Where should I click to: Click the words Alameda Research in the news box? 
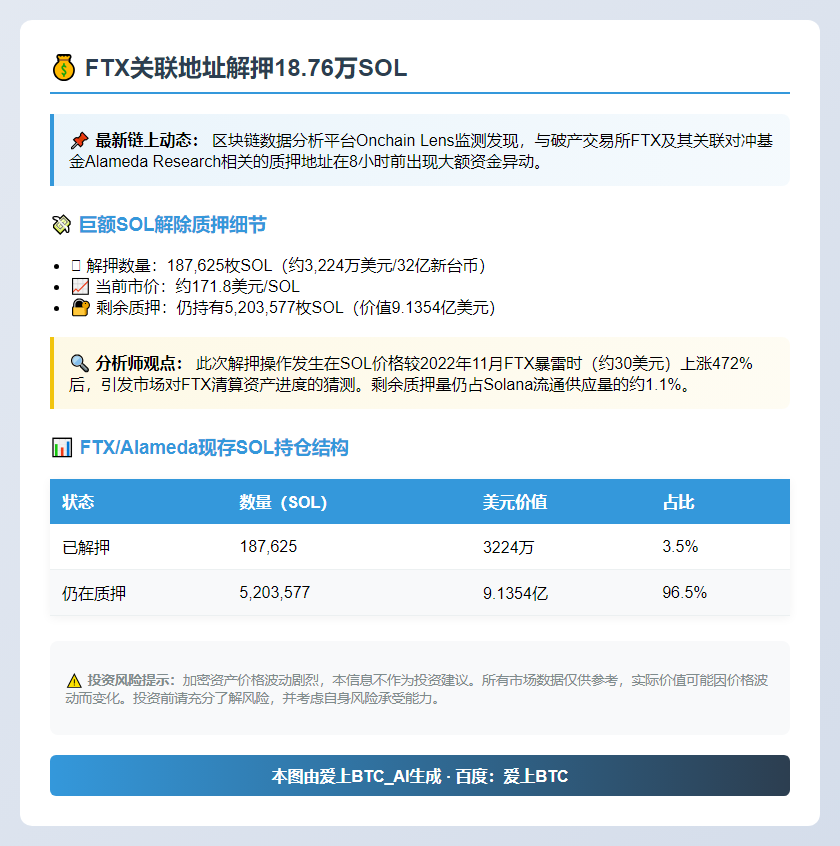(x=153, y=161)
